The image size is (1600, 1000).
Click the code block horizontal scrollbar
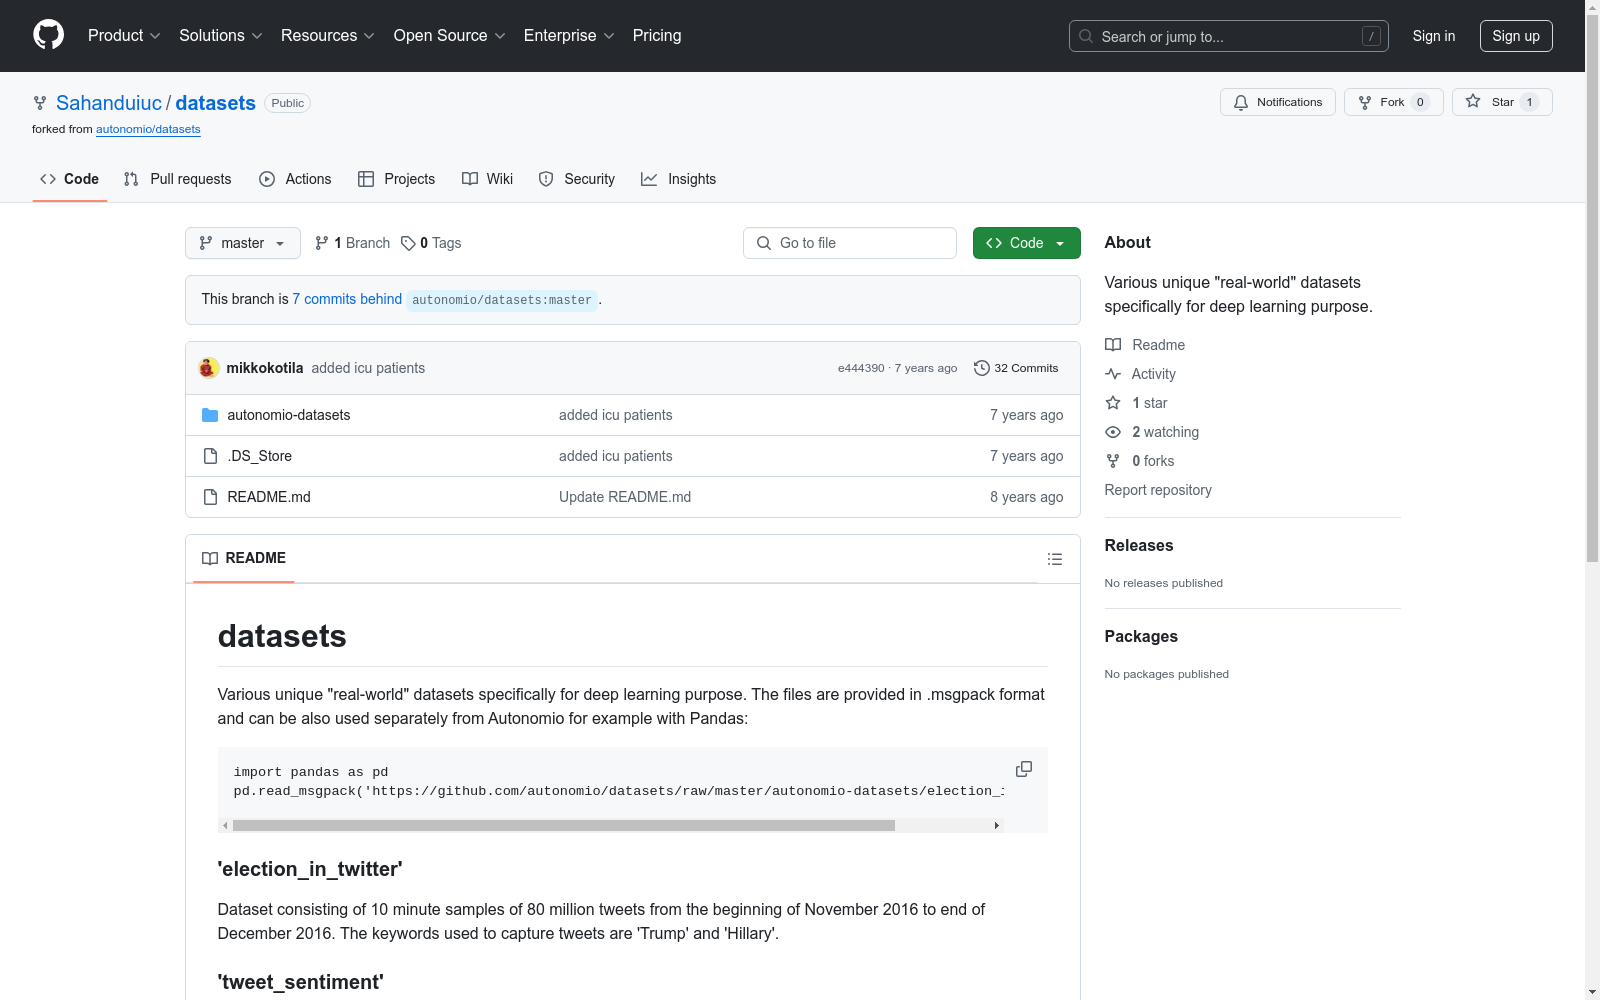coord(564,826)
